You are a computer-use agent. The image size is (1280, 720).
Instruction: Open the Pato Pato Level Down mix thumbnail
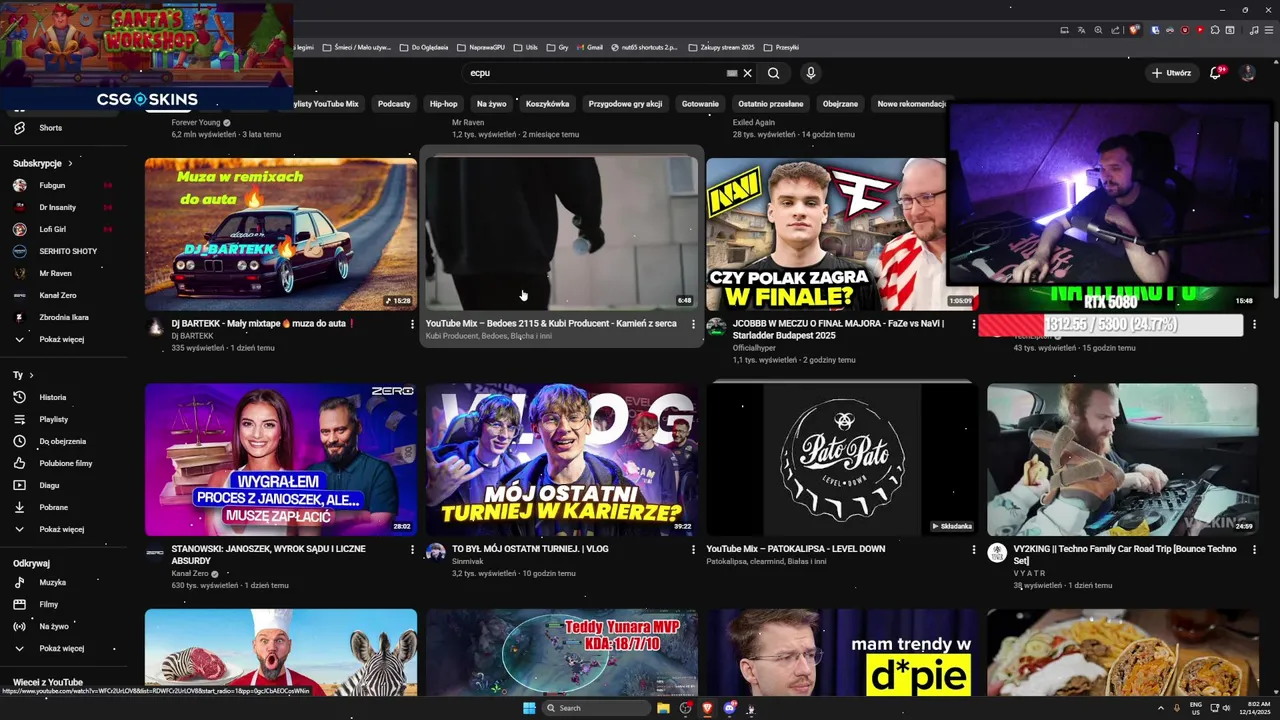pyautogui.click(x=842, y=459)
